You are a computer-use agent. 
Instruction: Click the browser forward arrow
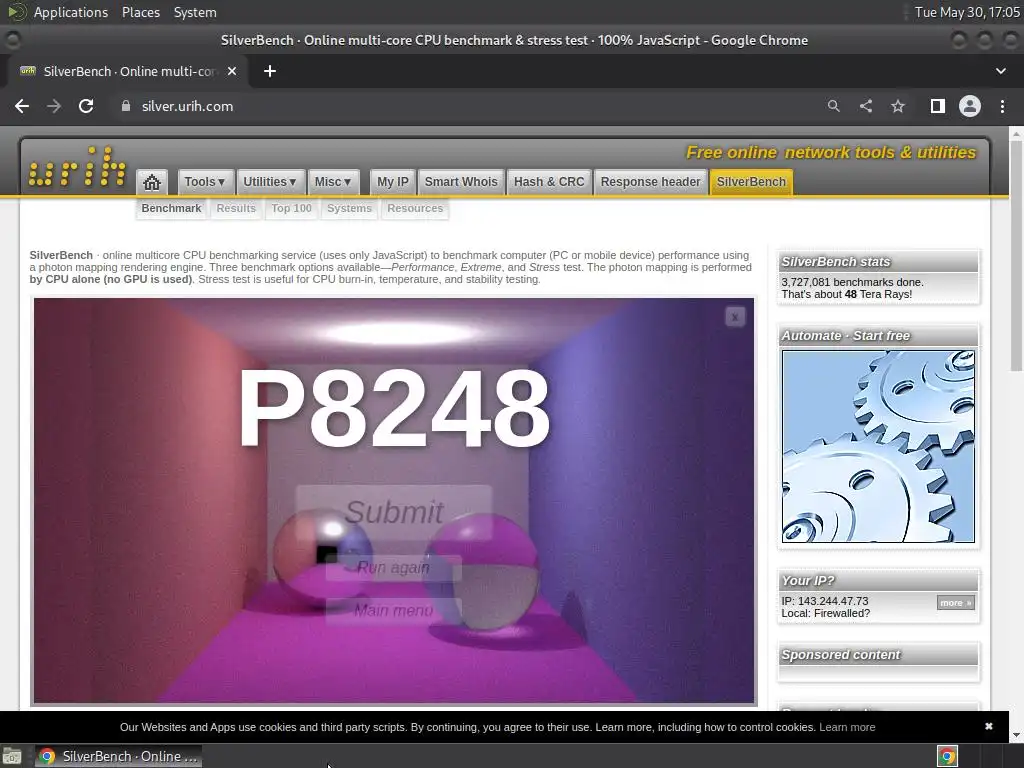click(x=54, y=106)
